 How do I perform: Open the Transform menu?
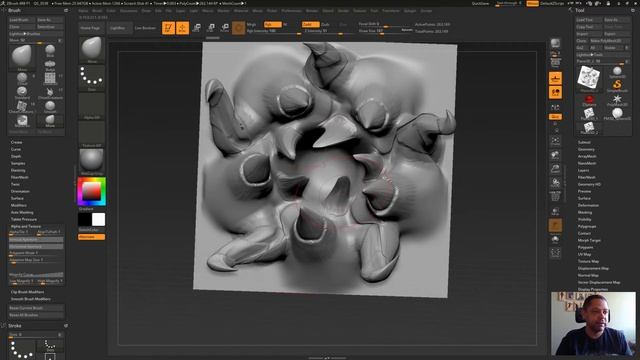pyautogui.click(x=391, y=11)
